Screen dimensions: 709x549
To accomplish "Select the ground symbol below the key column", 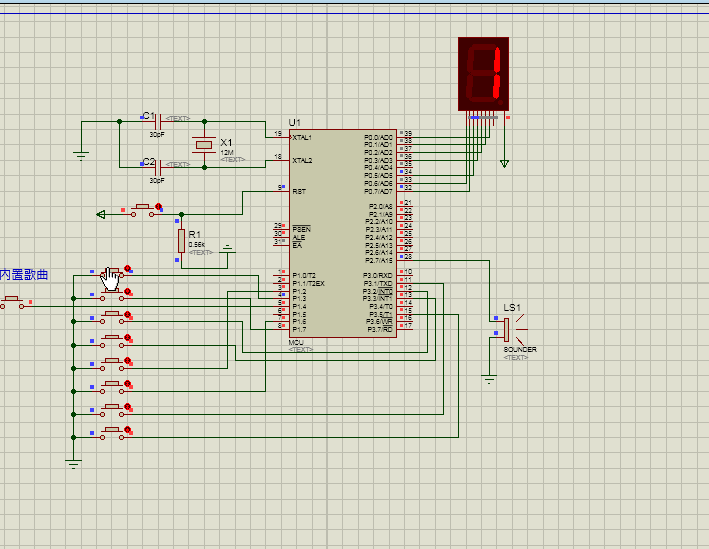I will tap(73, 464).
